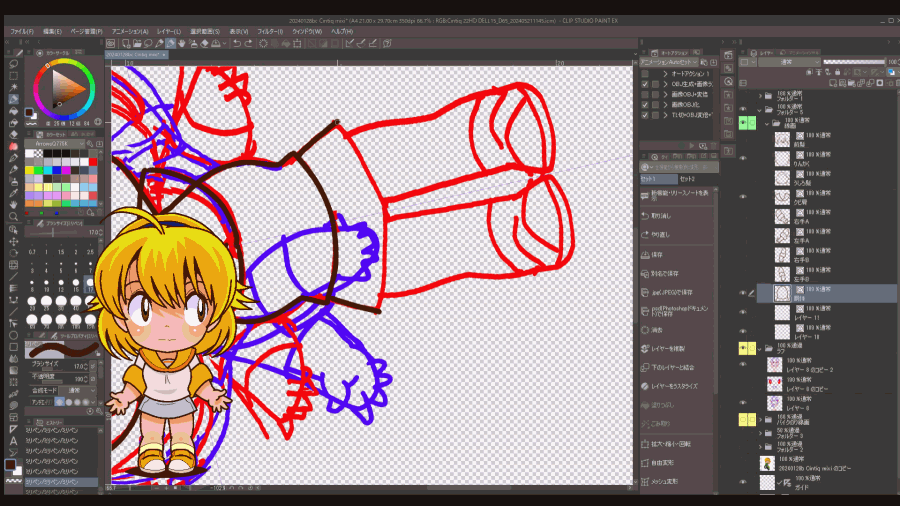The height and width of the screenshot is (506, 900).
Task: Switch to the セット2 quick access tab
Action: click(x=688, y=179)
